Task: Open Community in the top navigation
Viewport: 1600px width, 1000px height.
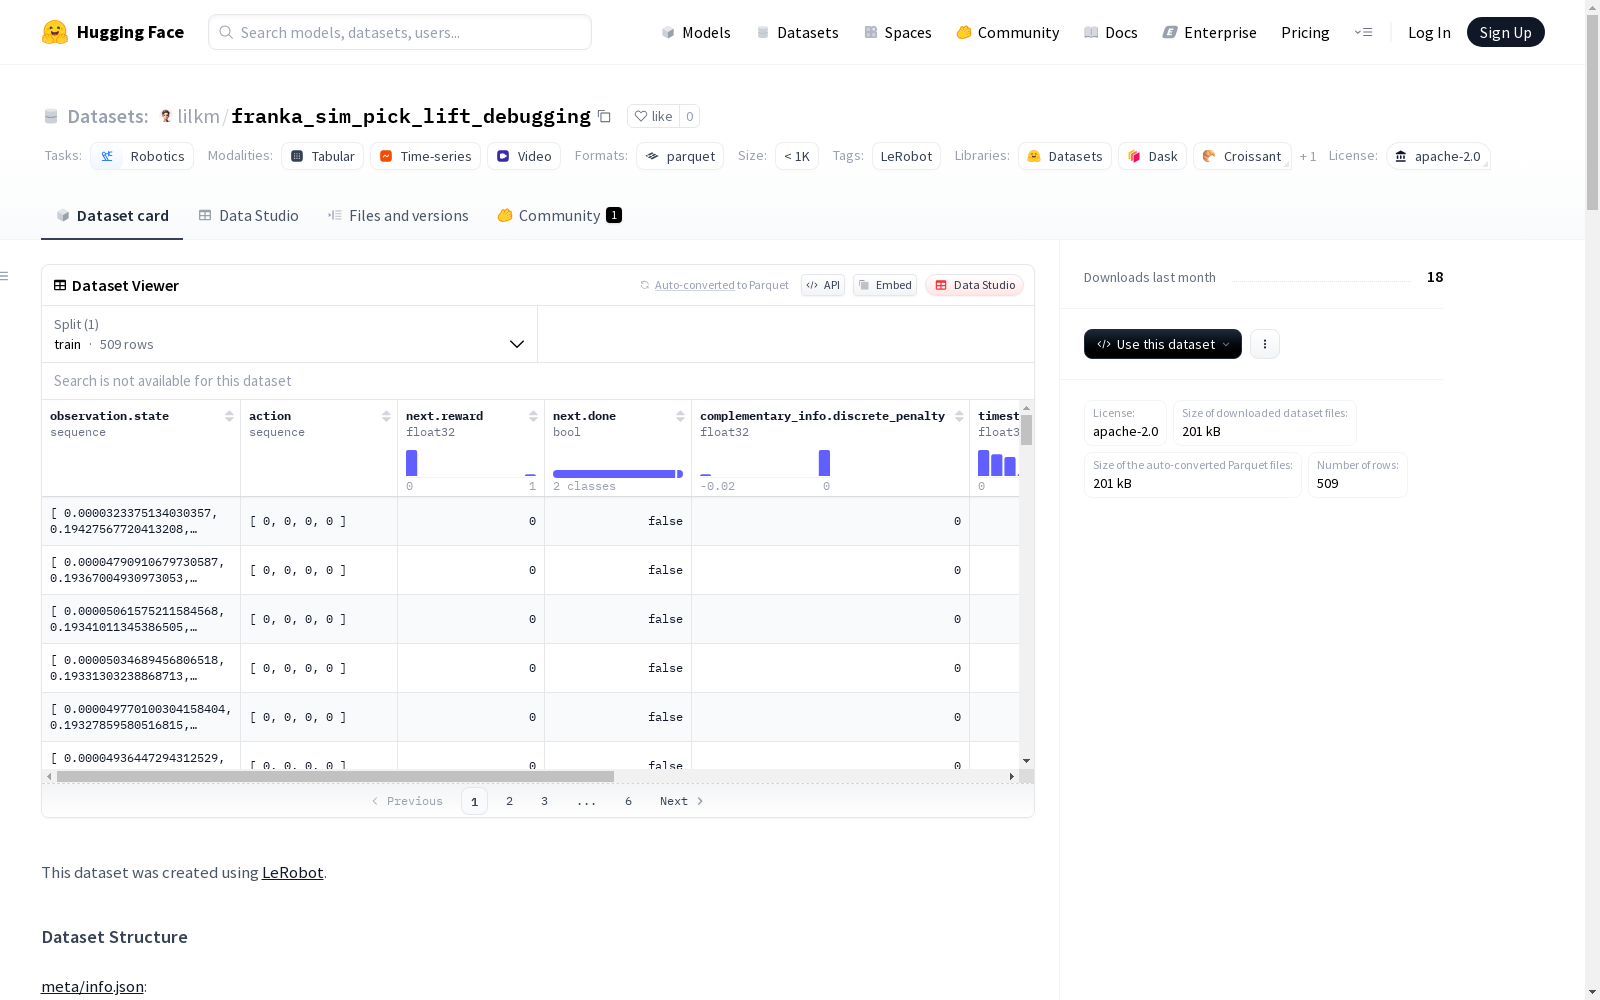Action: coord(1008,32)
